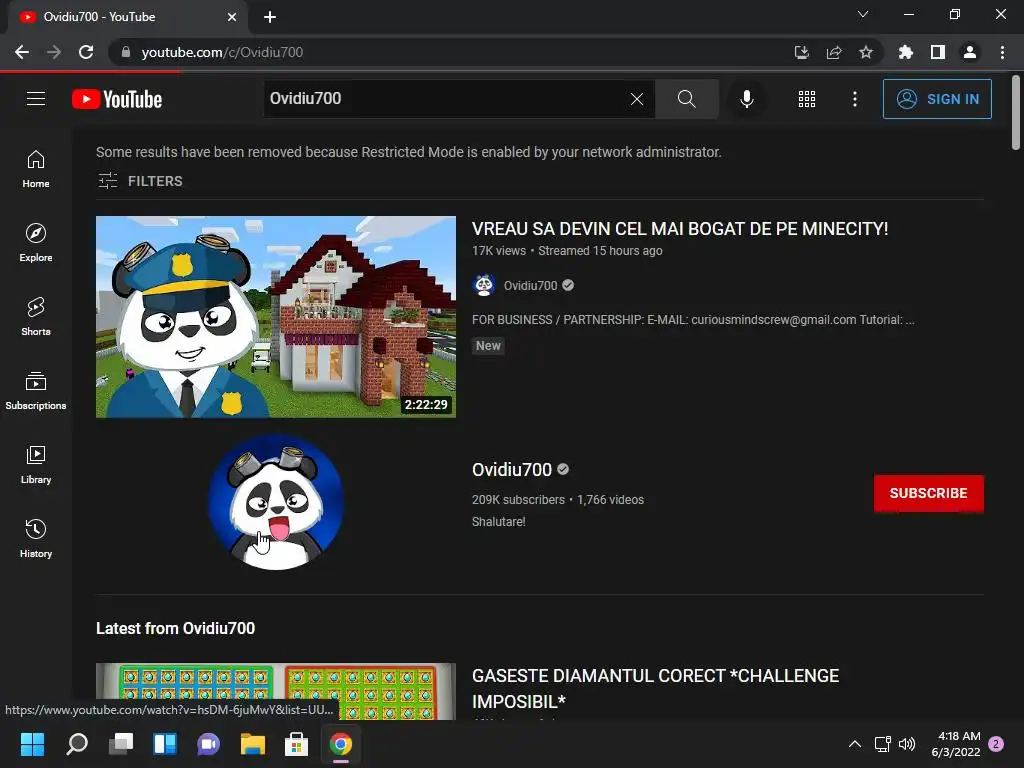Open Chrome extensions puzzle icon
Viewport: 1024px width, 768px height.
(x=905, y=52)
